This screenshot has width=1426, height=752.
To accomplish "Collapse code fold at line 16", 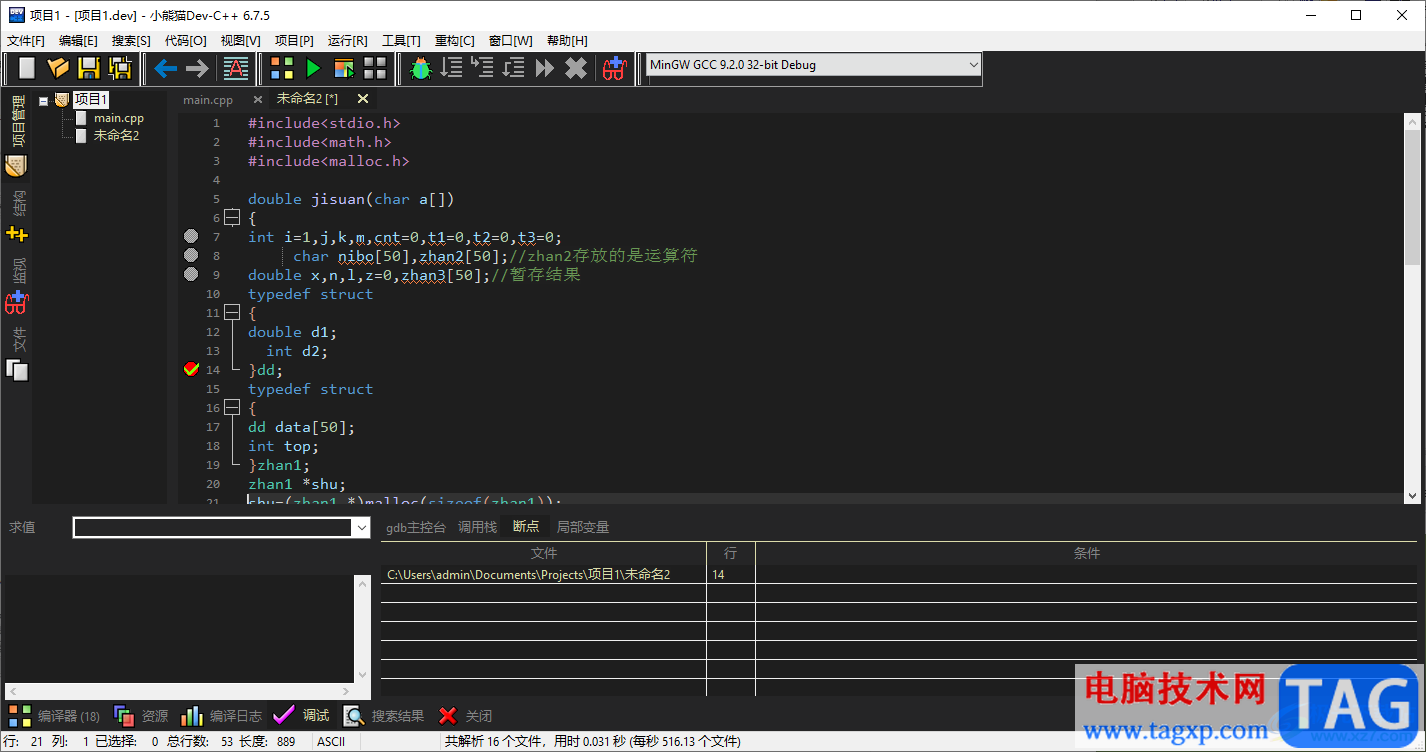I will click(x=232, y=408).
